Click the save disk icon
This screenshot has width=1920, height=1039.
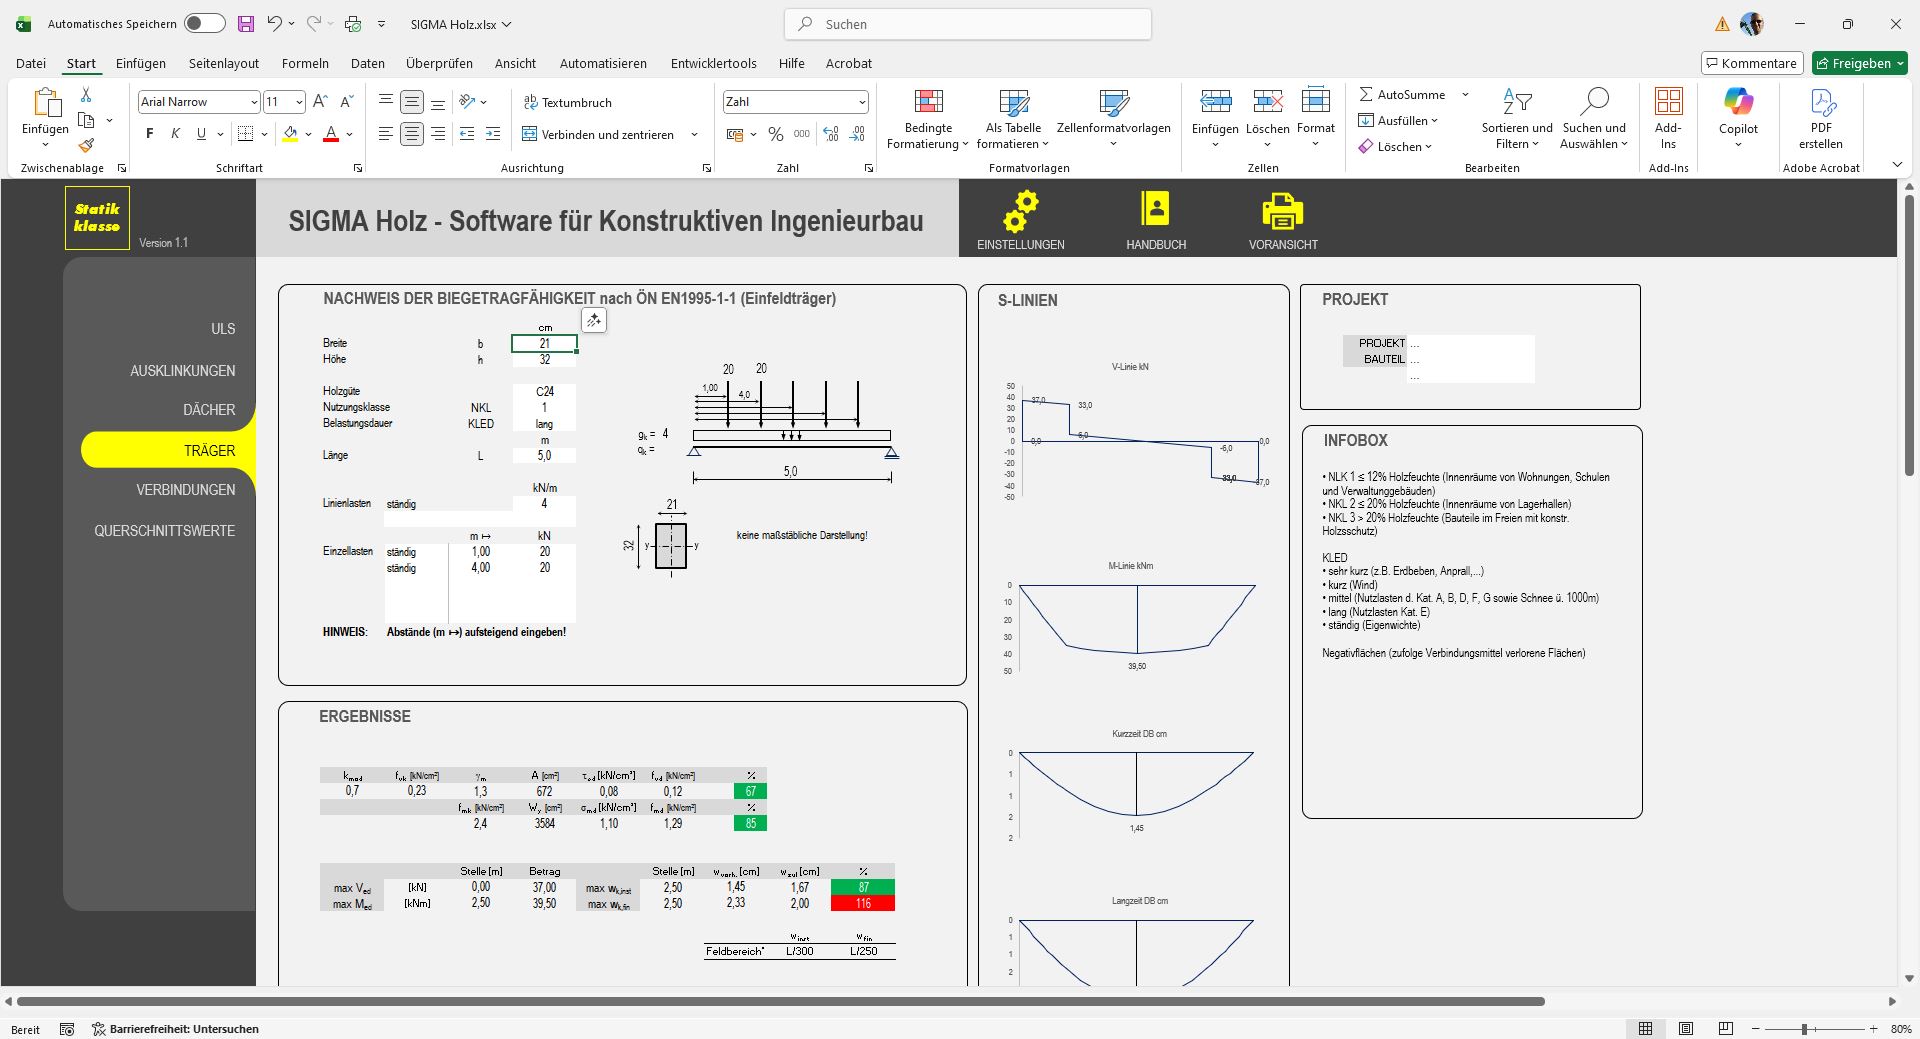click(x=246, y=24)
